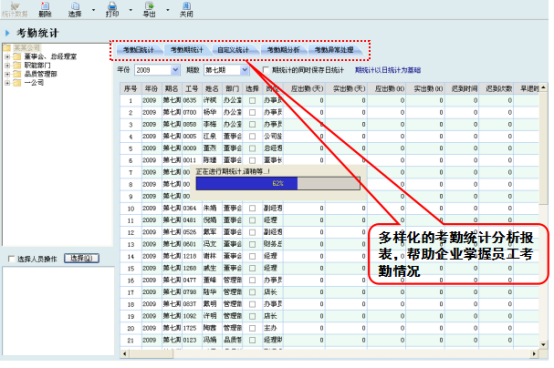
Task: Select the 品质管理部 tree item
Action: [x=41, y=74]
